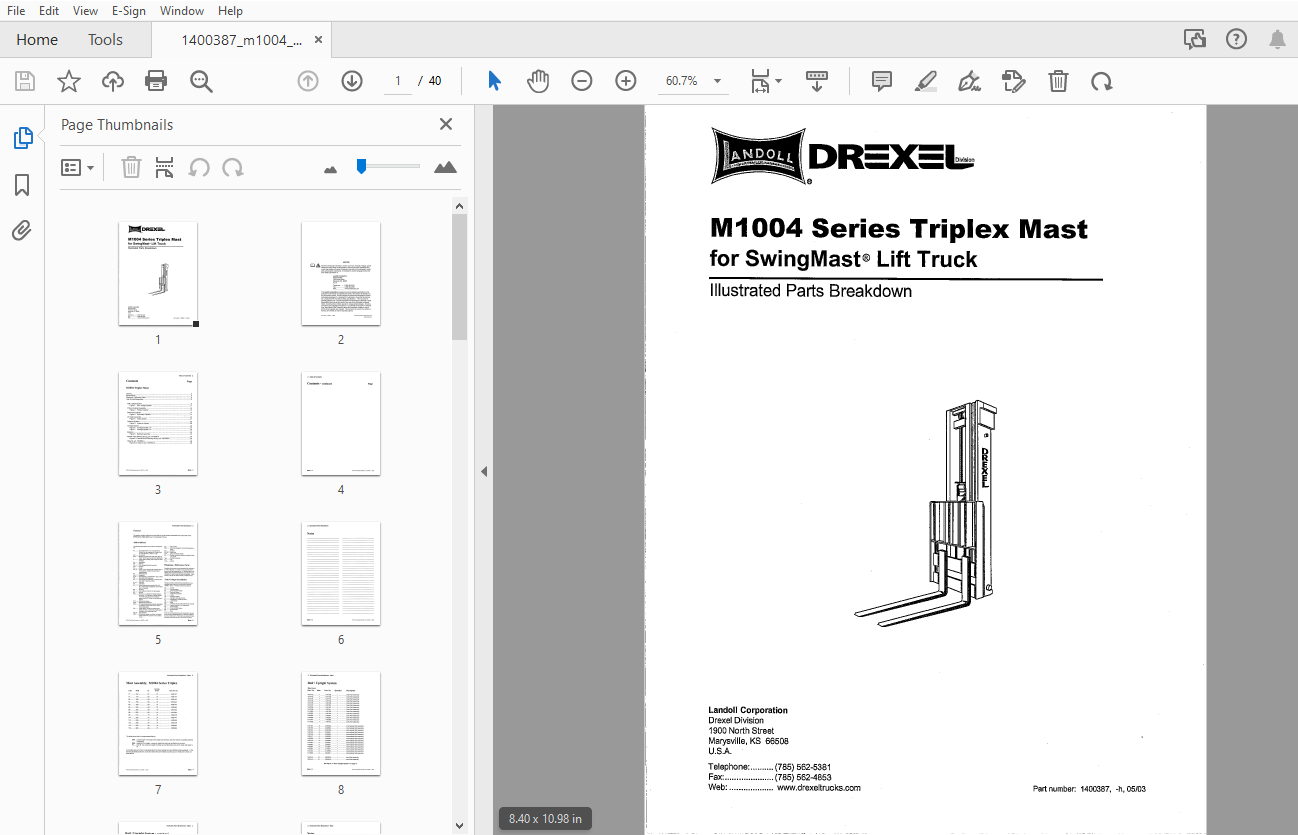The height and width of the screenshot is (835, 1298).
Task: Click www.drexeltrucks.com web address
Action: pyautogui.click(x=818, y=788)
